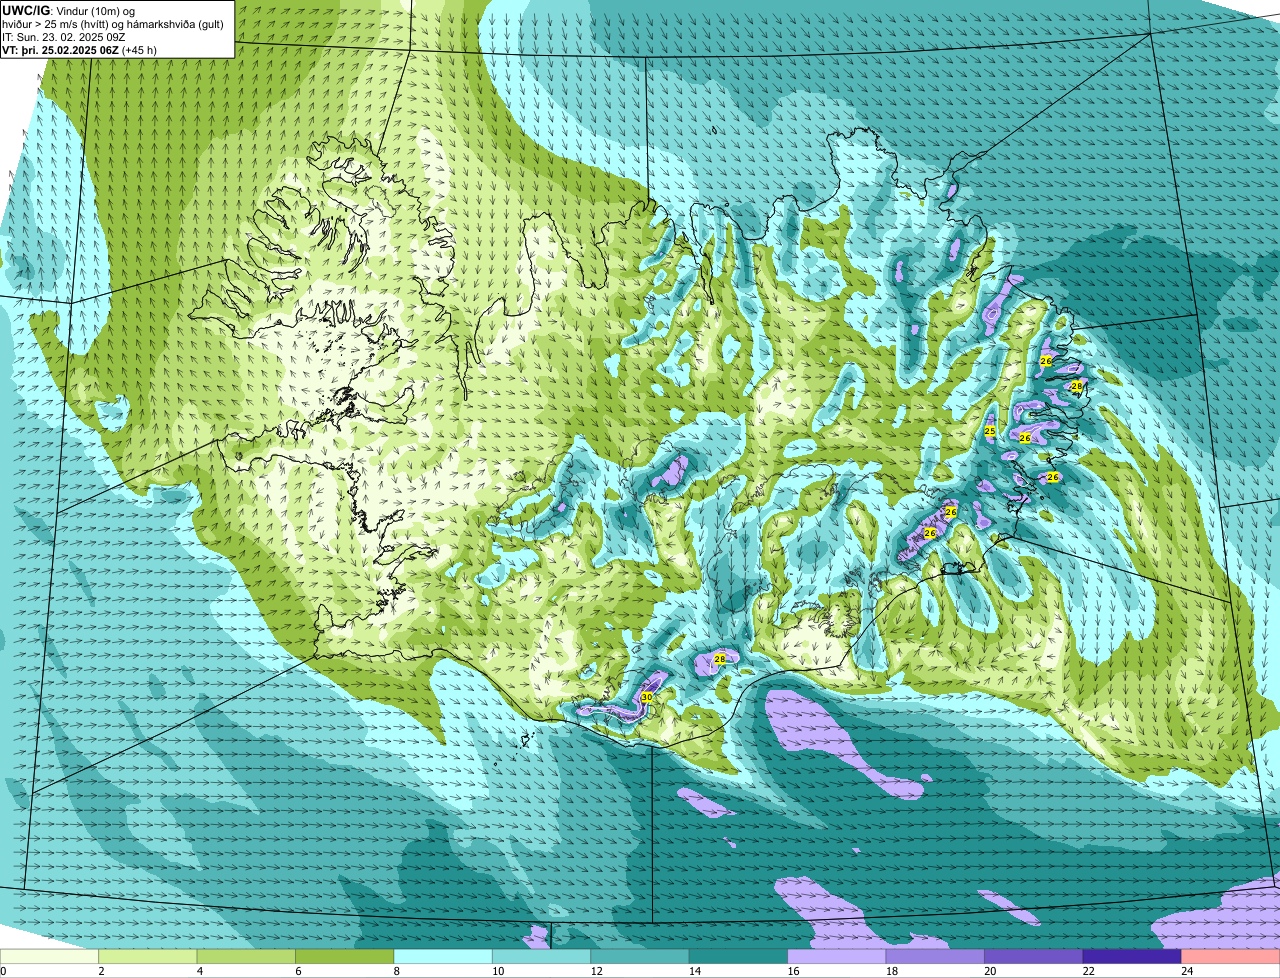The height and width of the screenshot is (978, 1280).
Task: Click the legend scale label "18"
Action: tap(892, 971)
